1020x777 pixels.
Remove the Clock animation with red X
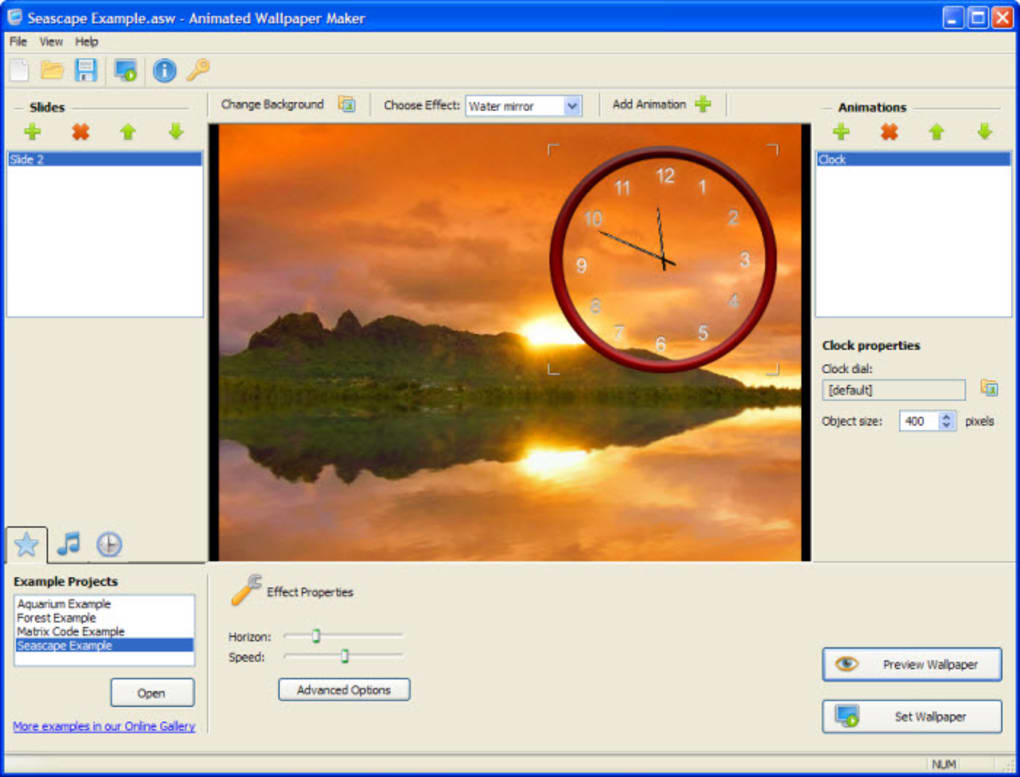(x=889, y=132)
